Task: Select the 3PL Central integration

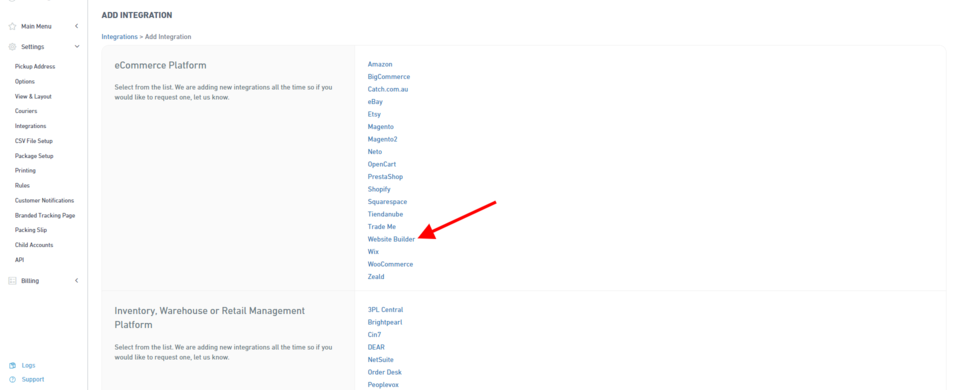Action: tap(385, 310)
